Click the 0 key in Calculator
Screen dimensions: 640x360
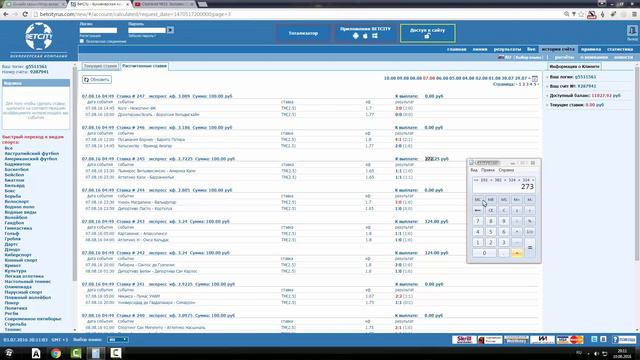pos(484,253)
